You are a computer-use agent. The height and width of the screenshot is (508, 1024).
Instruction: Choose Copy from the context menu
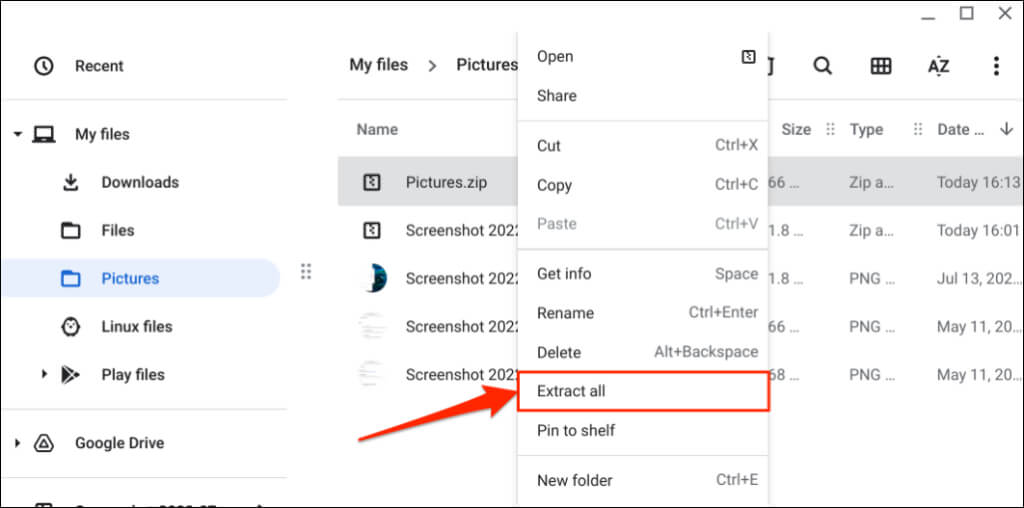[555, 185]
